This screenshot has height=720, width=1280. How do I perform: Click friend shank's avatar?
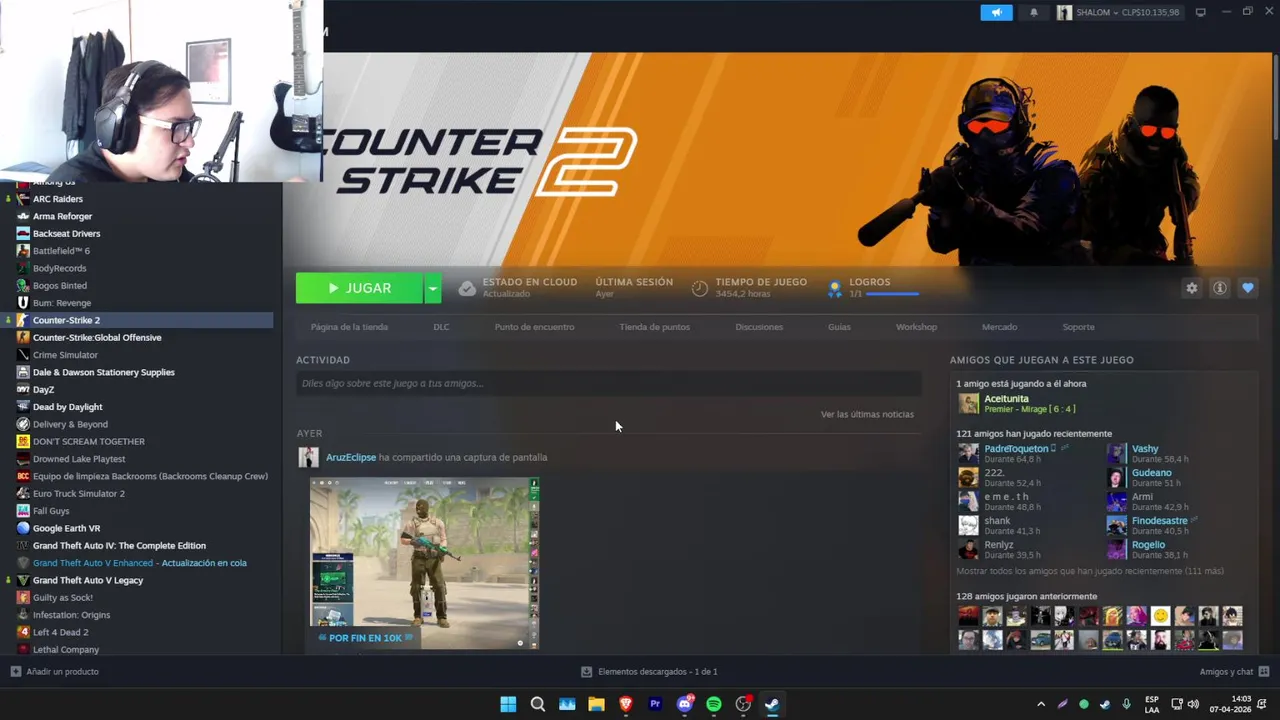(968, 525)
